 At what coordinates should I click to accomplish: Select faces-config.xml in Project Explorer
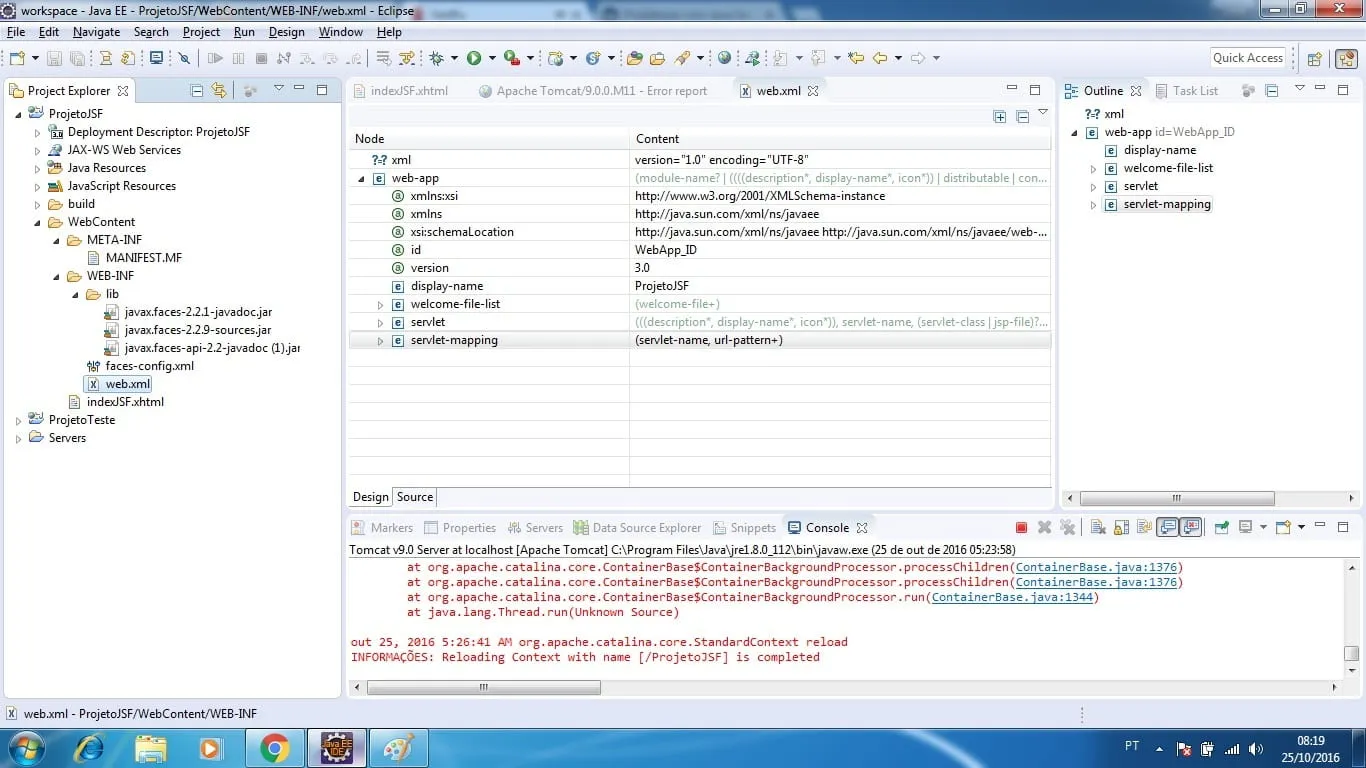click(149, 366)
